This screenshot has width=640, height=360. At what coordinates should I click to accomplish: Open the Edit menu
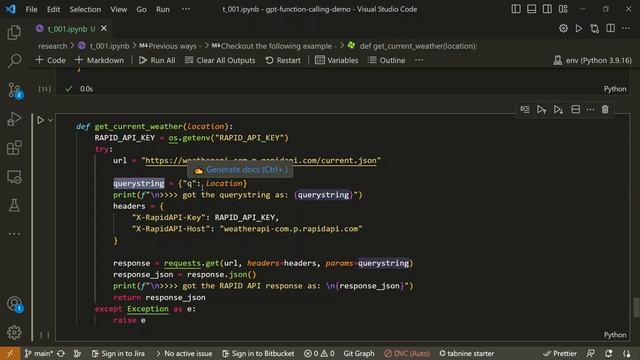click(53, 9)
